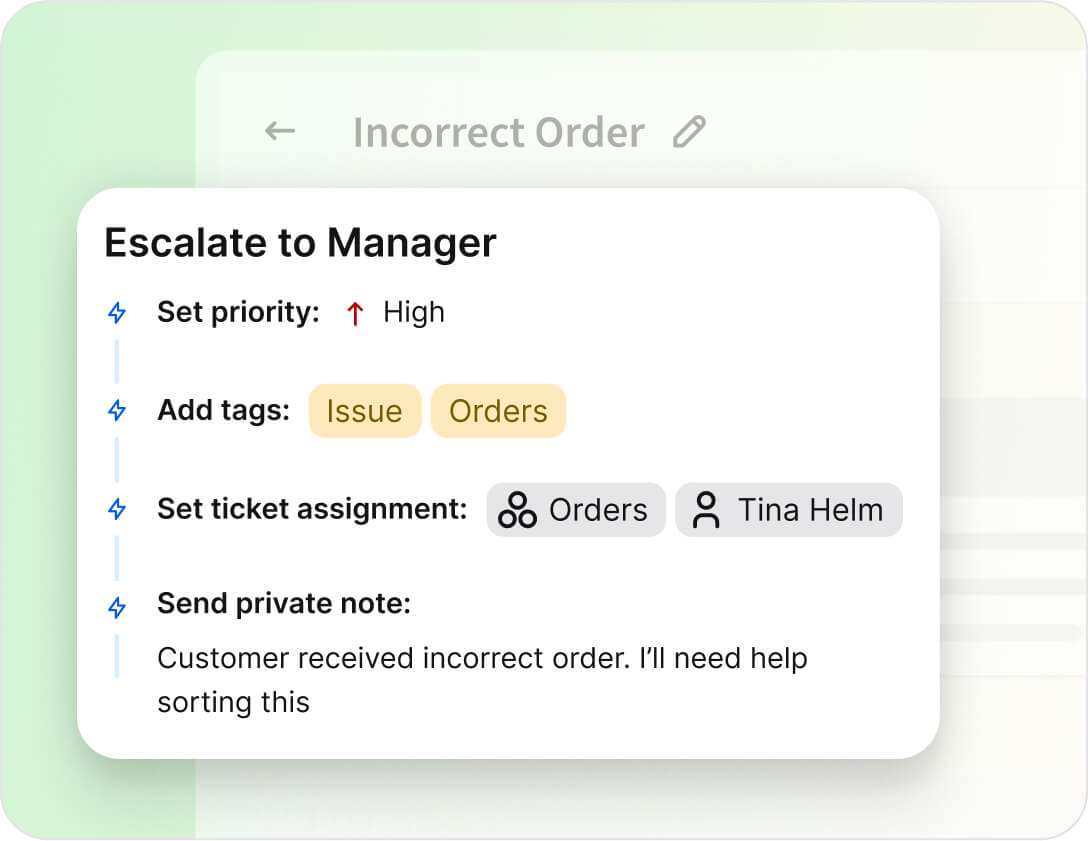Open the Tina Helm assignee chip

(788, 510)
